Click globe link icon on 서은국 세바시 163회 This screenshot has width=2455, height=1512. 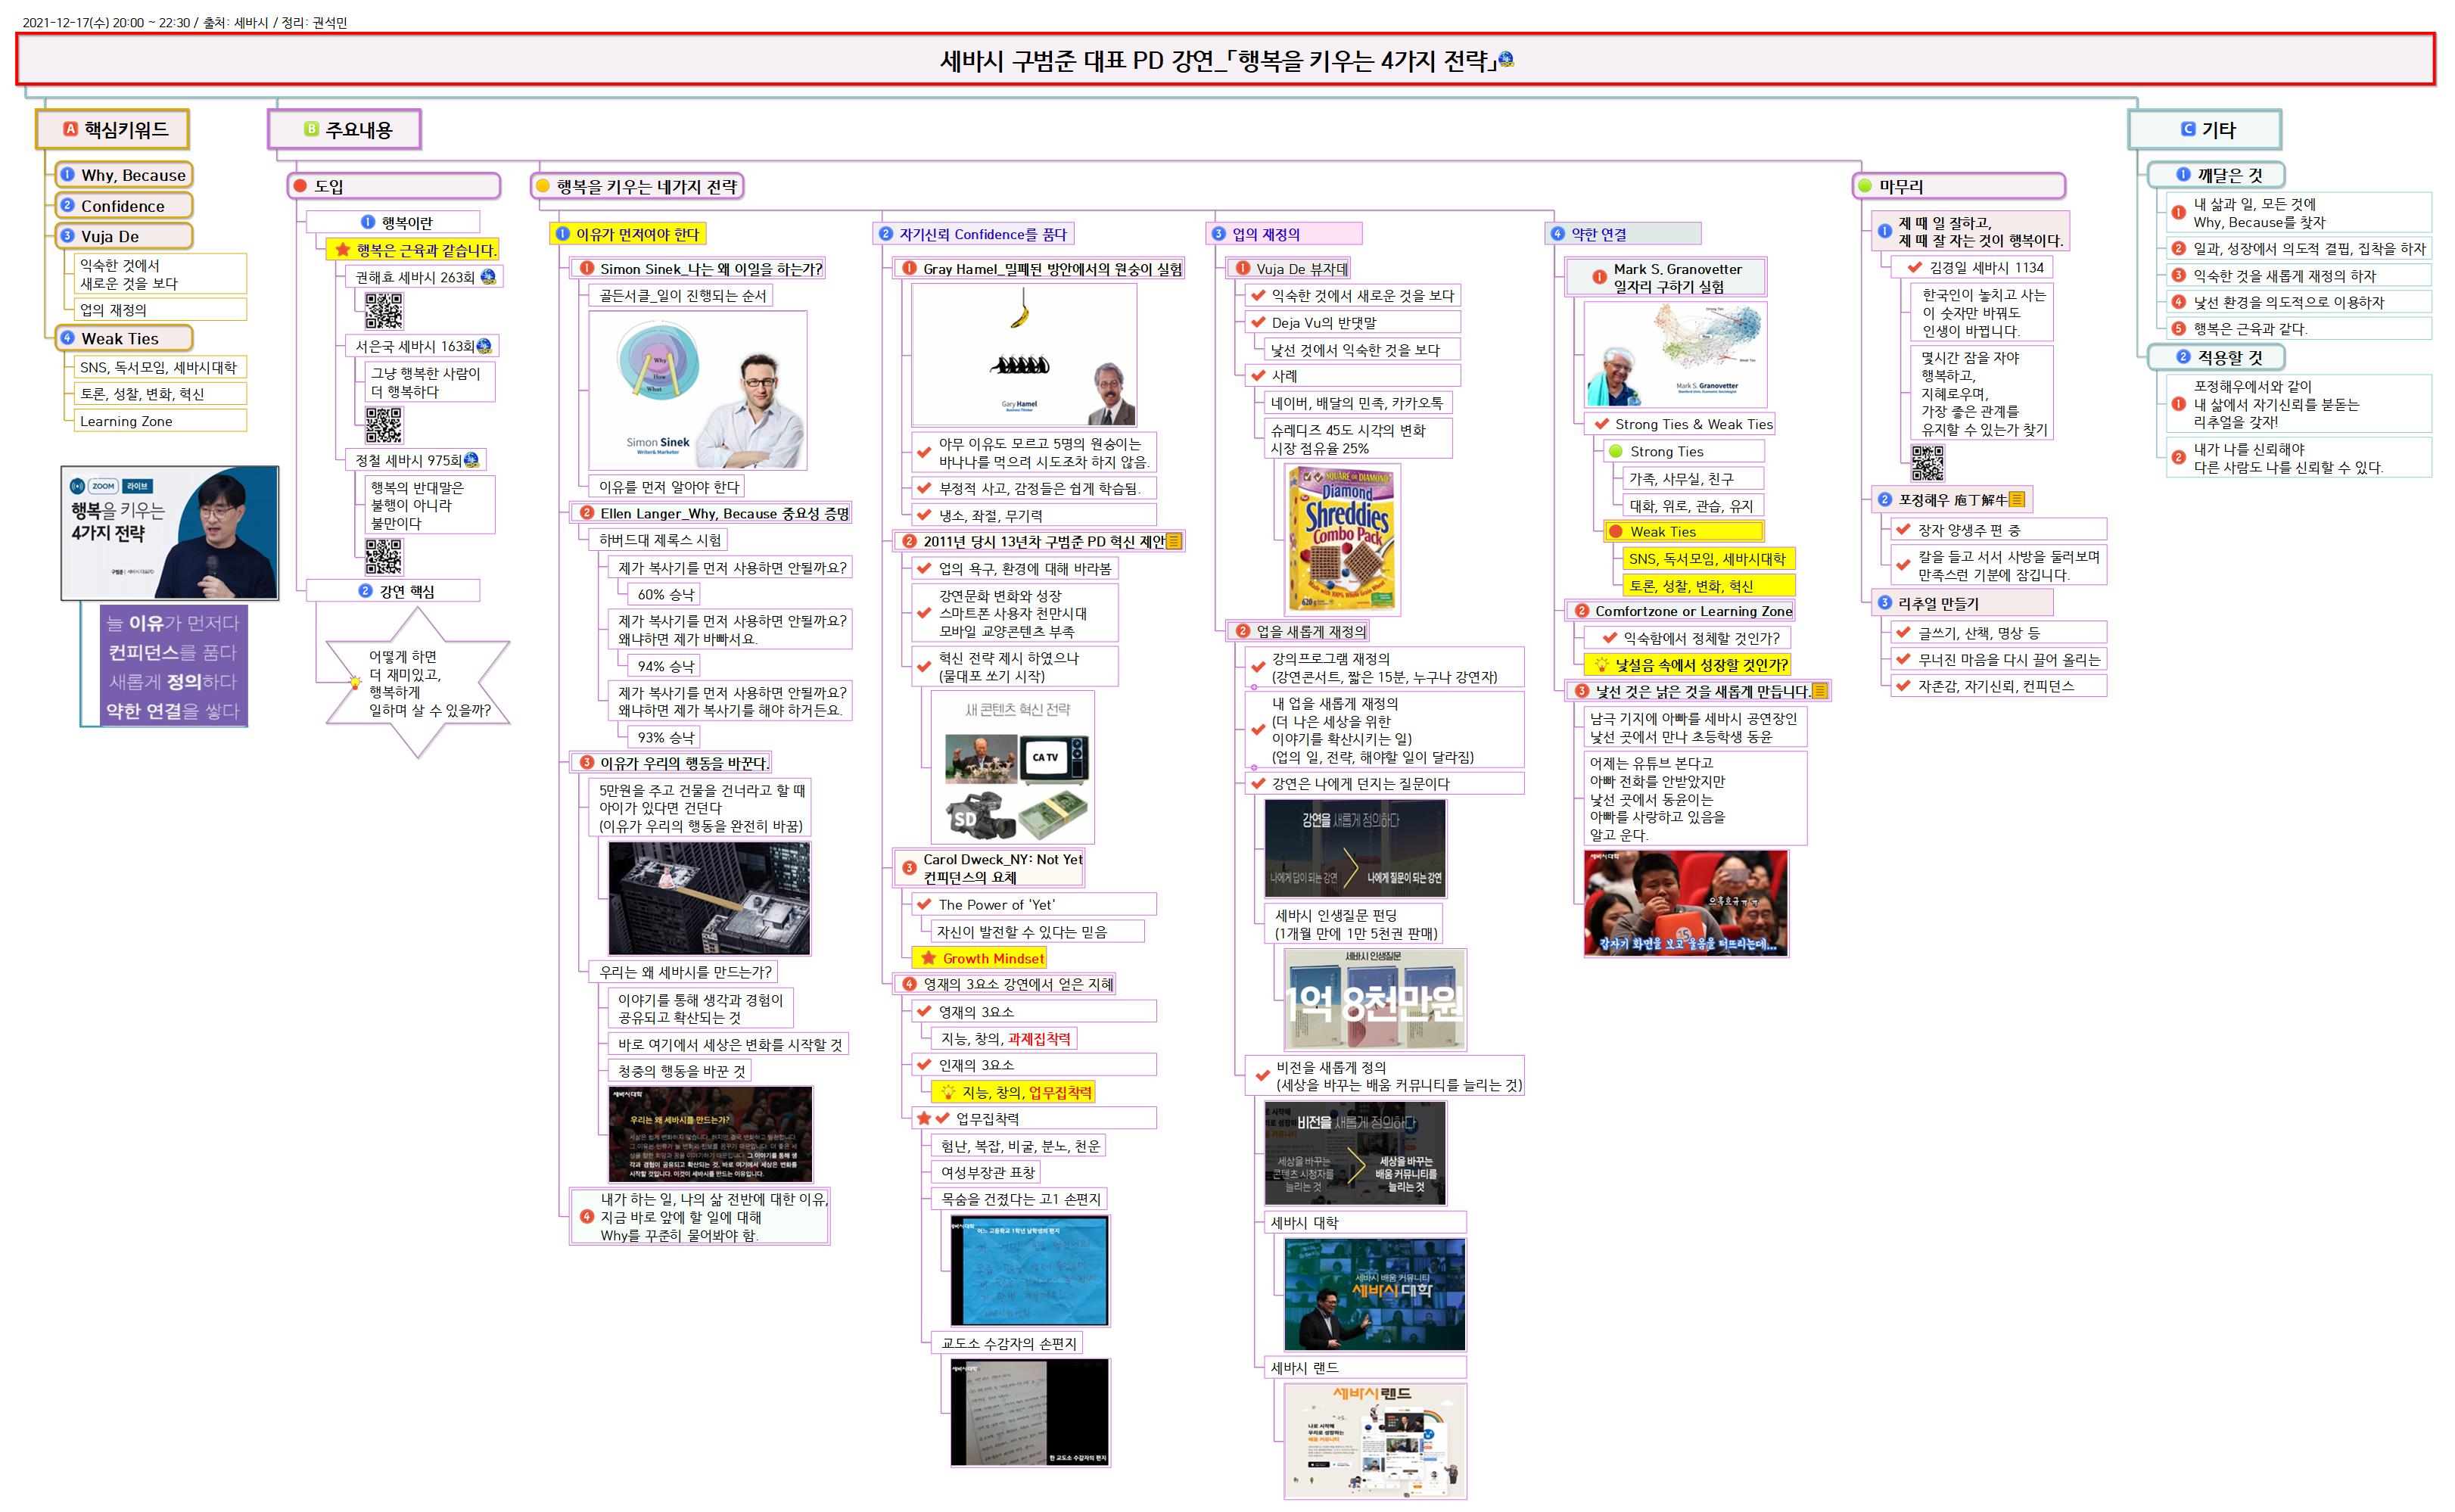pyautogui.click(x=485, y=346)
